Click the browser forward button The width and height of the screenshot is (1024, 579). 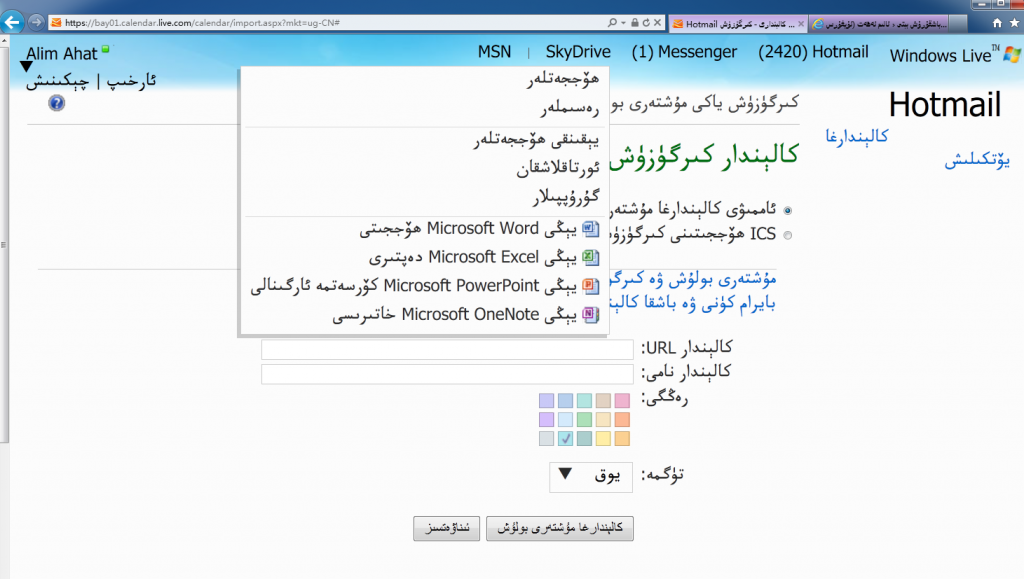tap(36, 22)
